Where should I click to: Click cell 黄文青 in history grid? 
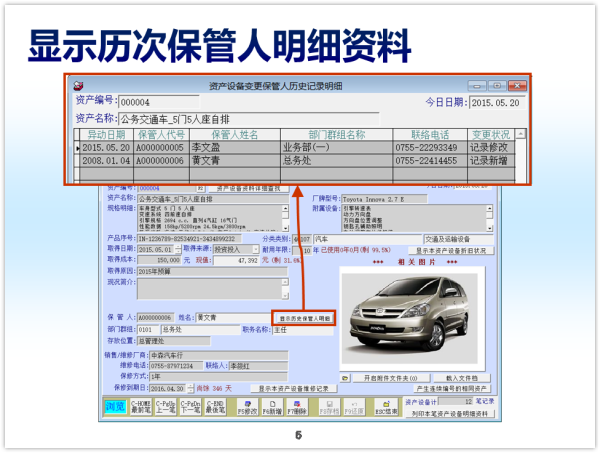pos(235,161)
